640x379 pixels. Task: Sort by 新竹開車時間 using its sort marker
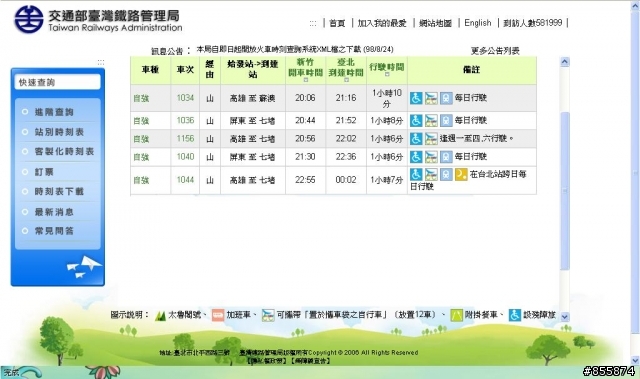click(306, 80)
